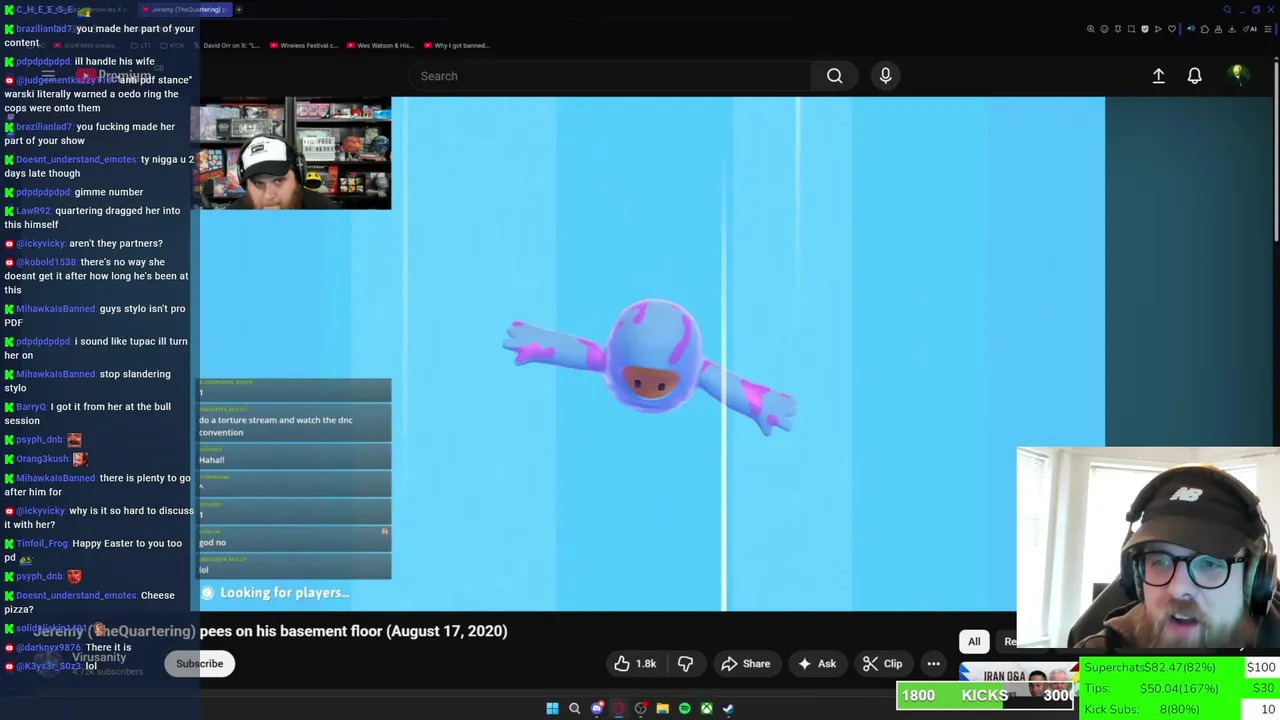The height and width of the screenshot is (720, 1280).
Task: Subscribe to the channel
Action: [200, 664]
